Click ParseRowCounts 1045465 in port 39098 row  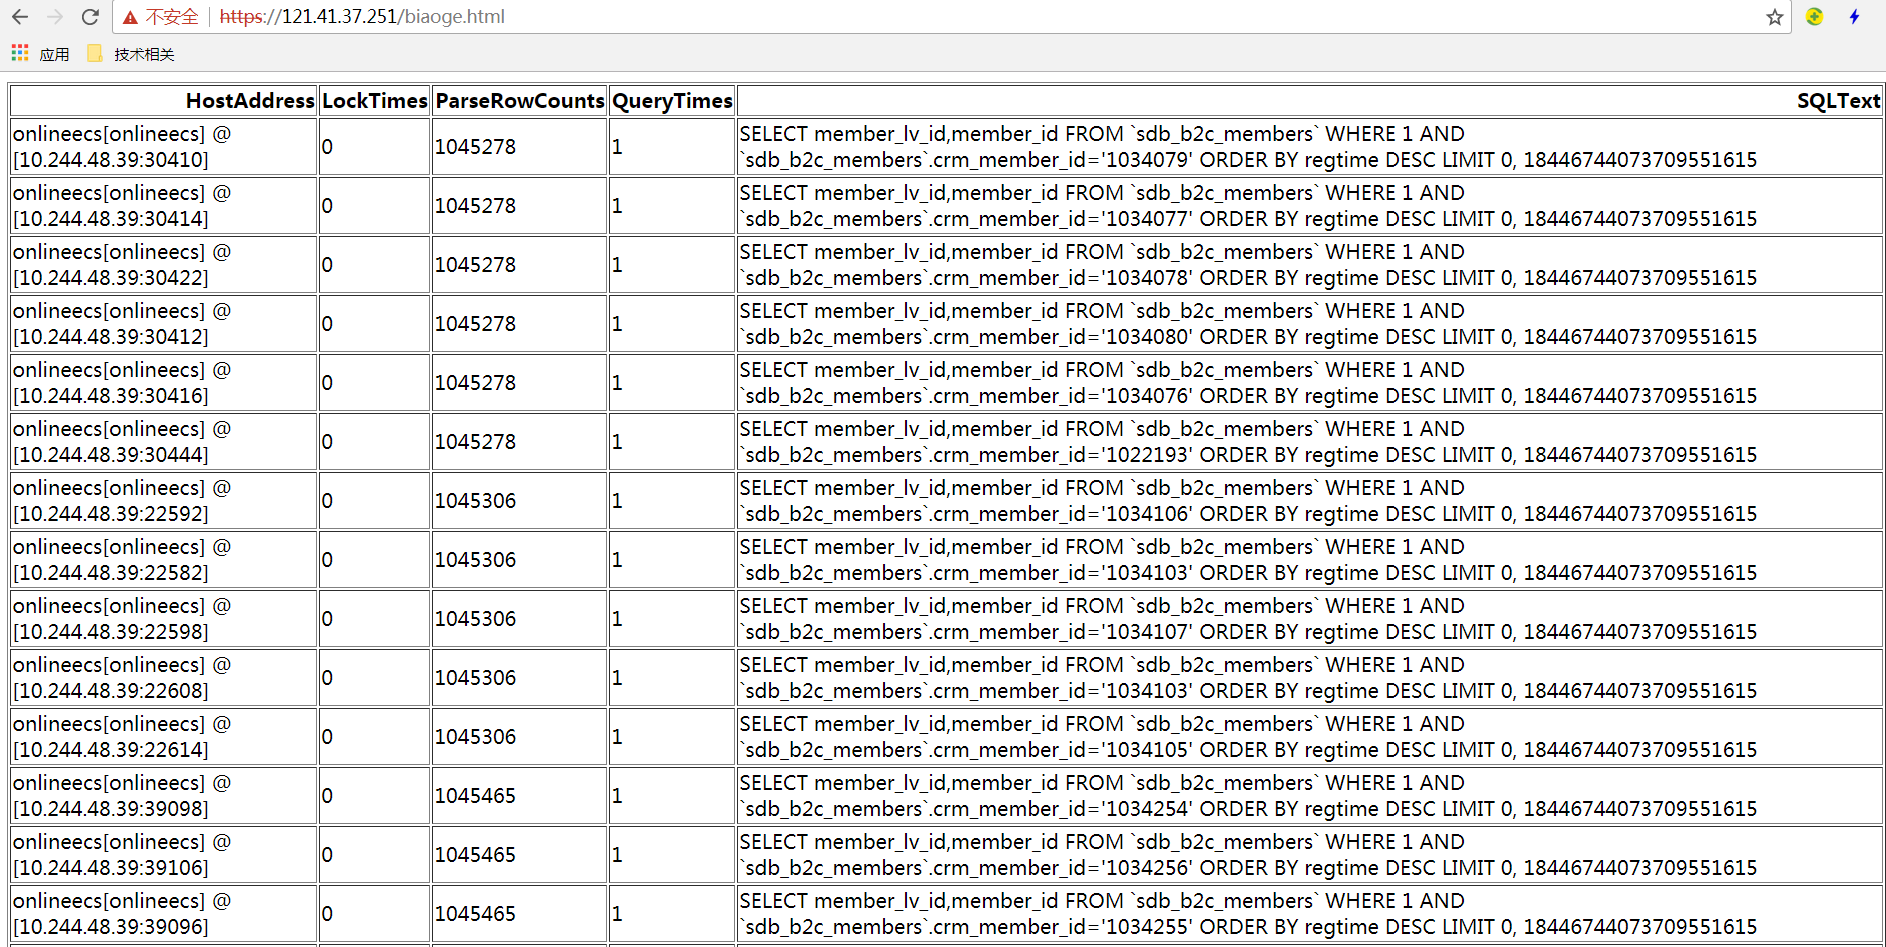[x=520, y=796]
